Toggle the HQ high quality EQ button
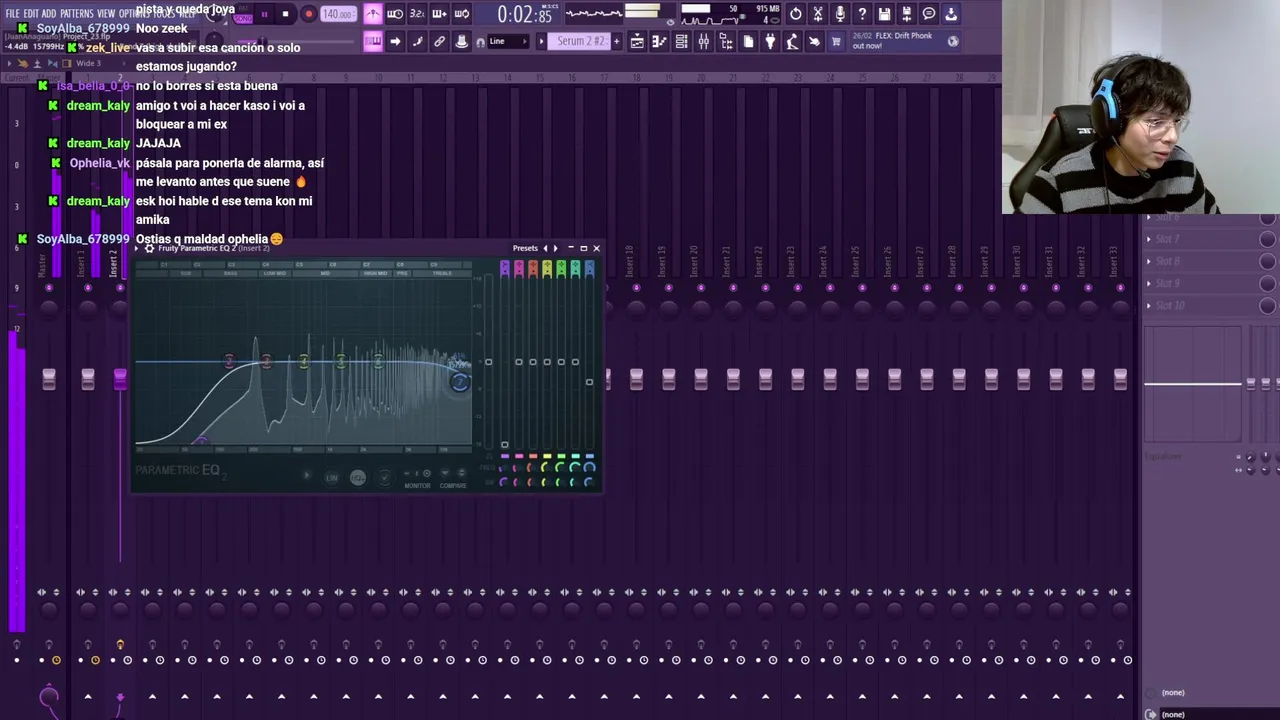1280x720 pixels. coord(358,478)
